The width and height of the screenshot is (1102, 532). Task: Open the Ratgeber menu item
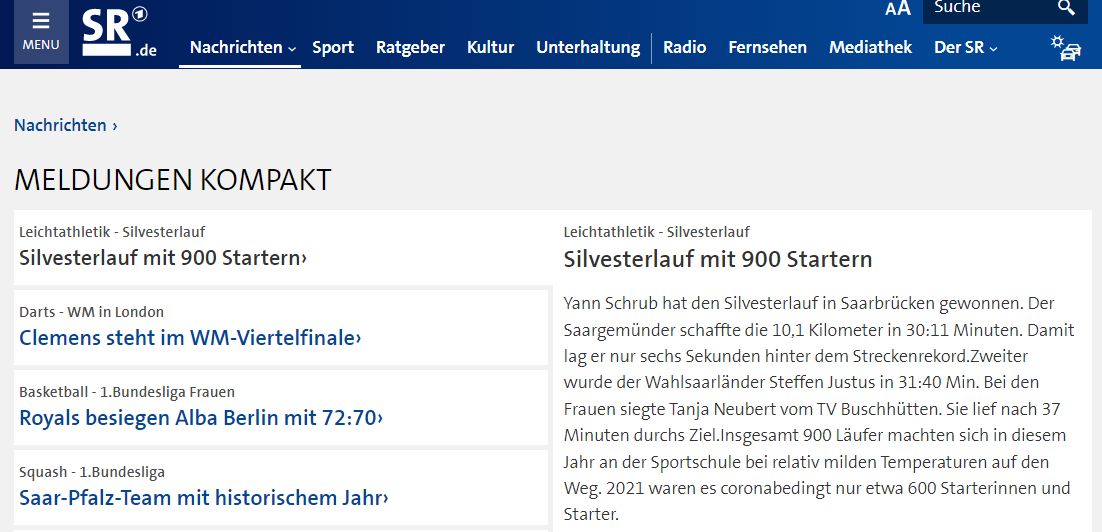coord(410,48)
